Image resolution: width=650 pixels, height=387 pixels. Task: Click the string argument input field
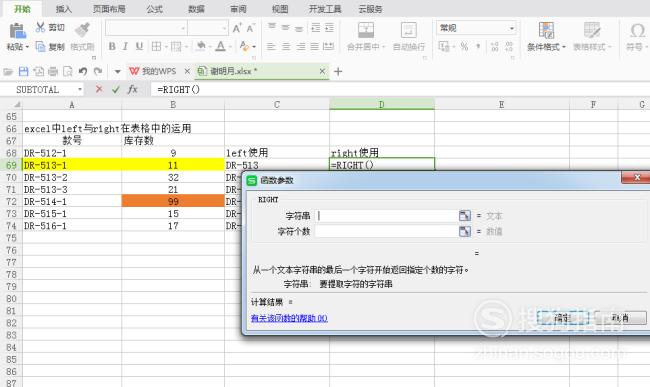point(386,215)
